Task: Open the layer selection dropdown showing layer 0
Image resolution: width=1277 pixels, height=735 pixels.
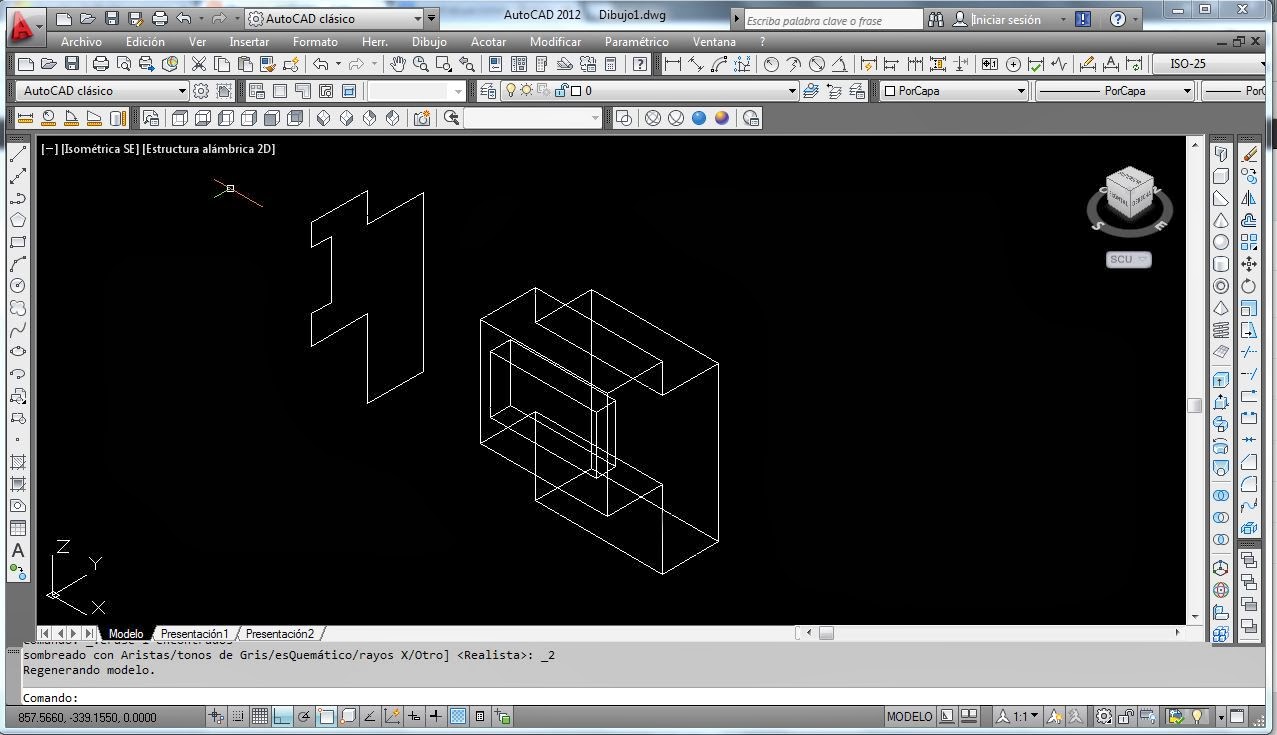Action: (x=790, y=90)
